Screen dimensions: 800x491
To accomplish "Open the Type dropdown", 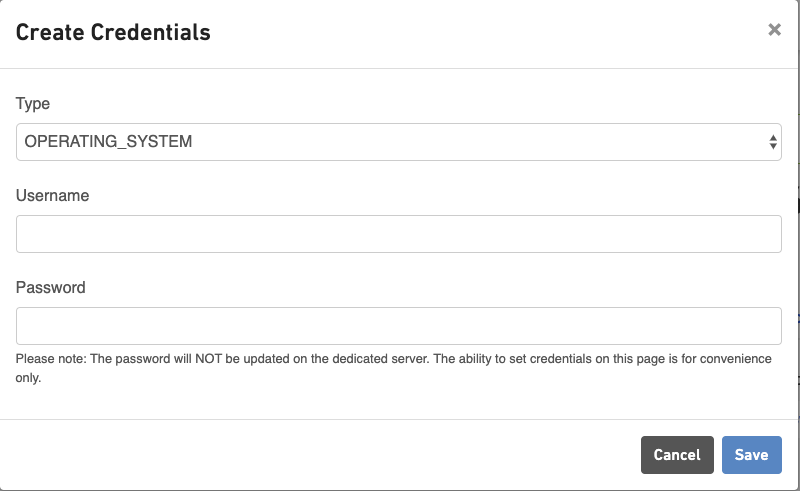I will pos(398,142).
